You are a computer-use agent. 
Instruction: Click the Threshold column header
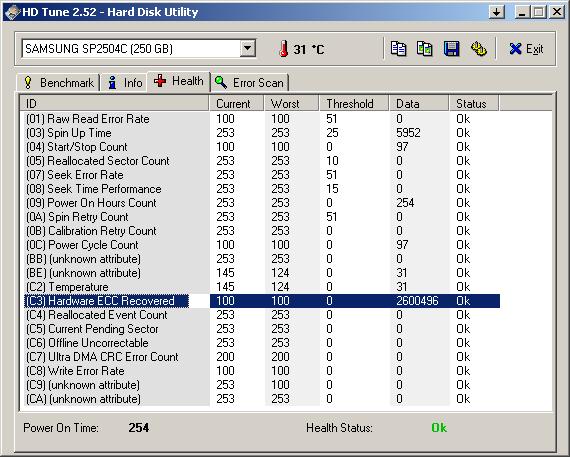click(x=354, y=104)
